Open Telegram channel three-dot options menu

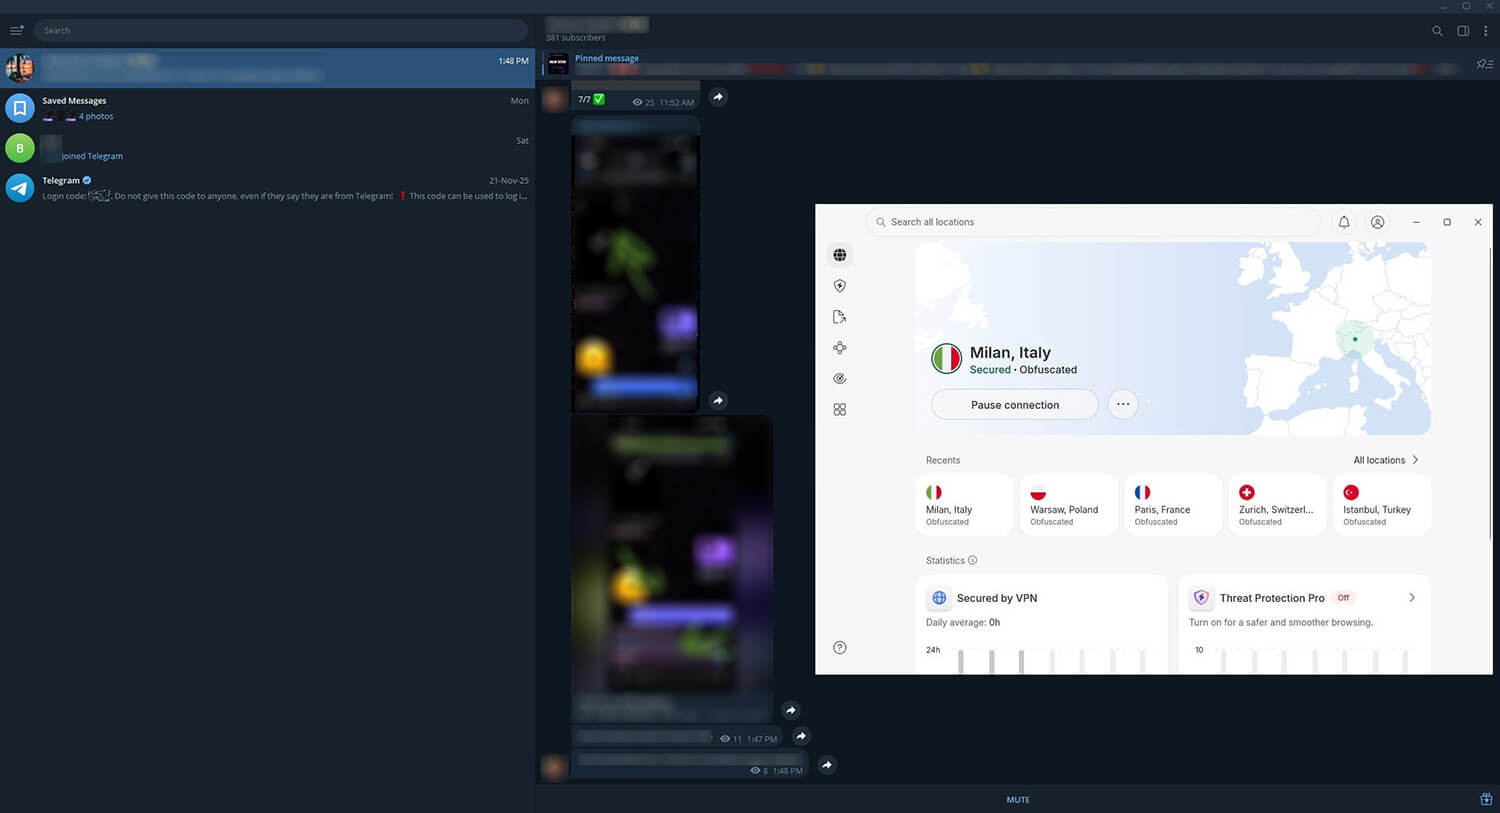click(x=1485, y=31)
